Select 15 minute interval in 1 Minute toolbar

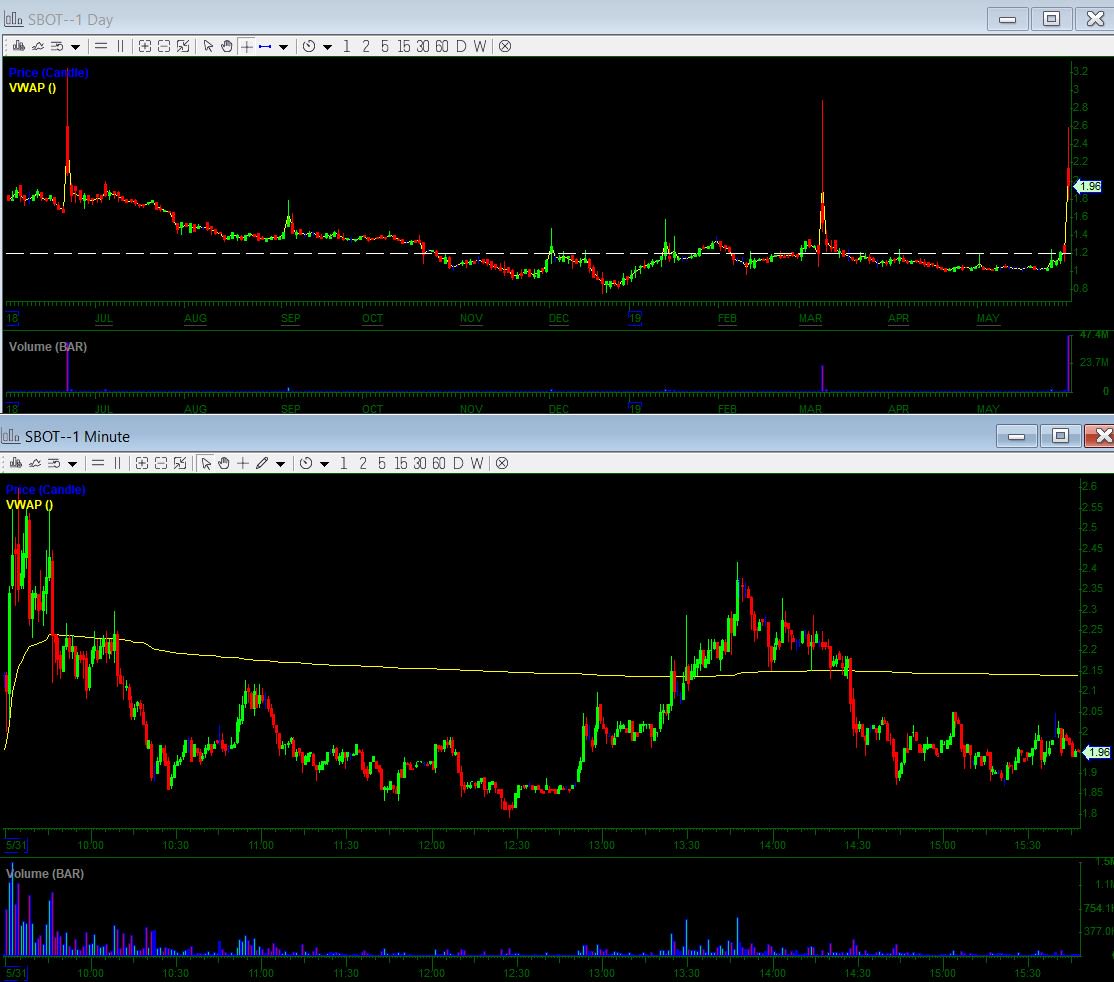(x=401, y=463)
